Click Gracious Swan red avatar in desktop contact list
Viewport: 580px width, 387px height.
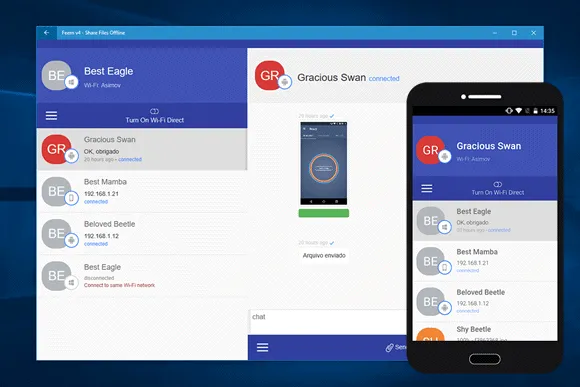coord(56,149)
